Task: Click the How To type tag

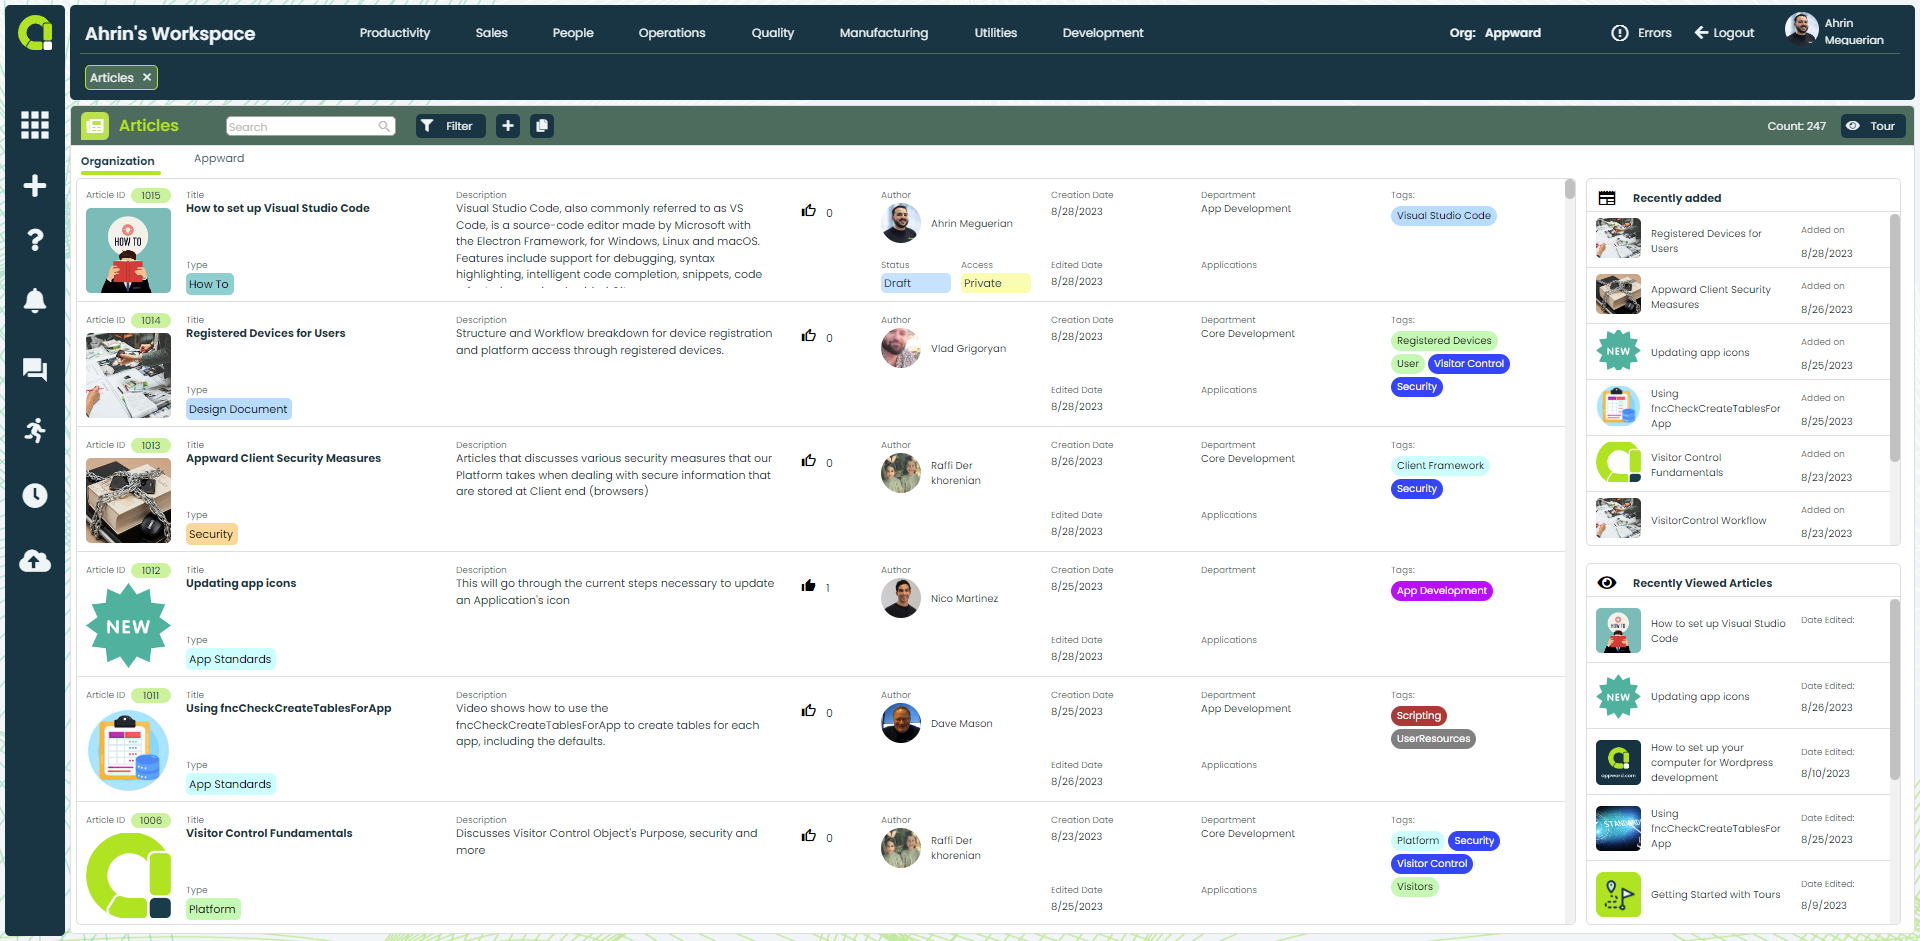Action: [209, 284]
